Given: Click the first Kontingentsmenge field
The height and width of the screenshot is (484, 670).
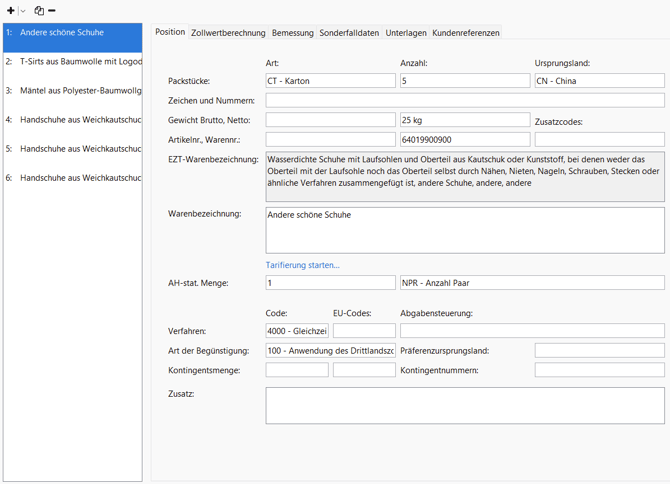Looking at the screenshot, I should click(297, 370).
